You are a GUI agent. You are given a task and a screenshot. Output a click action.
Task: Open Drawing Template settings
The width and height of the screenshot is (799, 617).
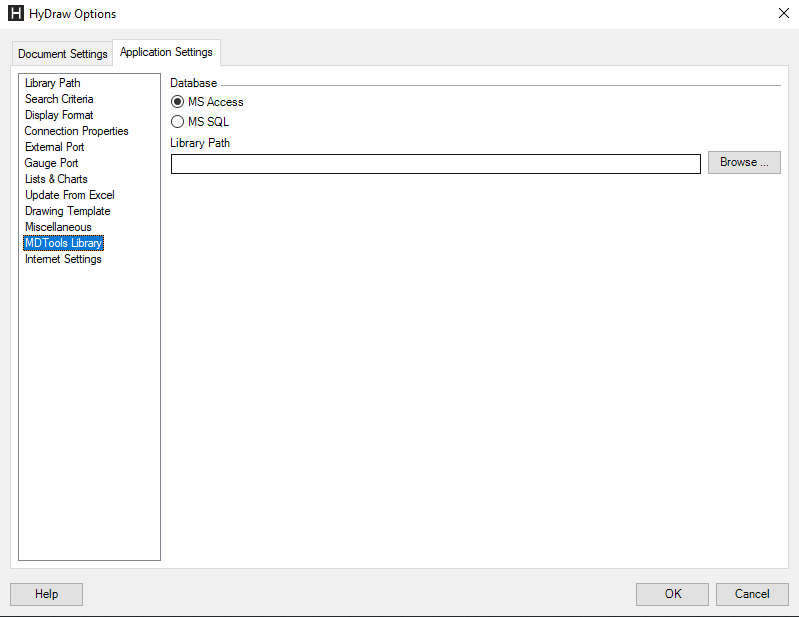(68, 211)
